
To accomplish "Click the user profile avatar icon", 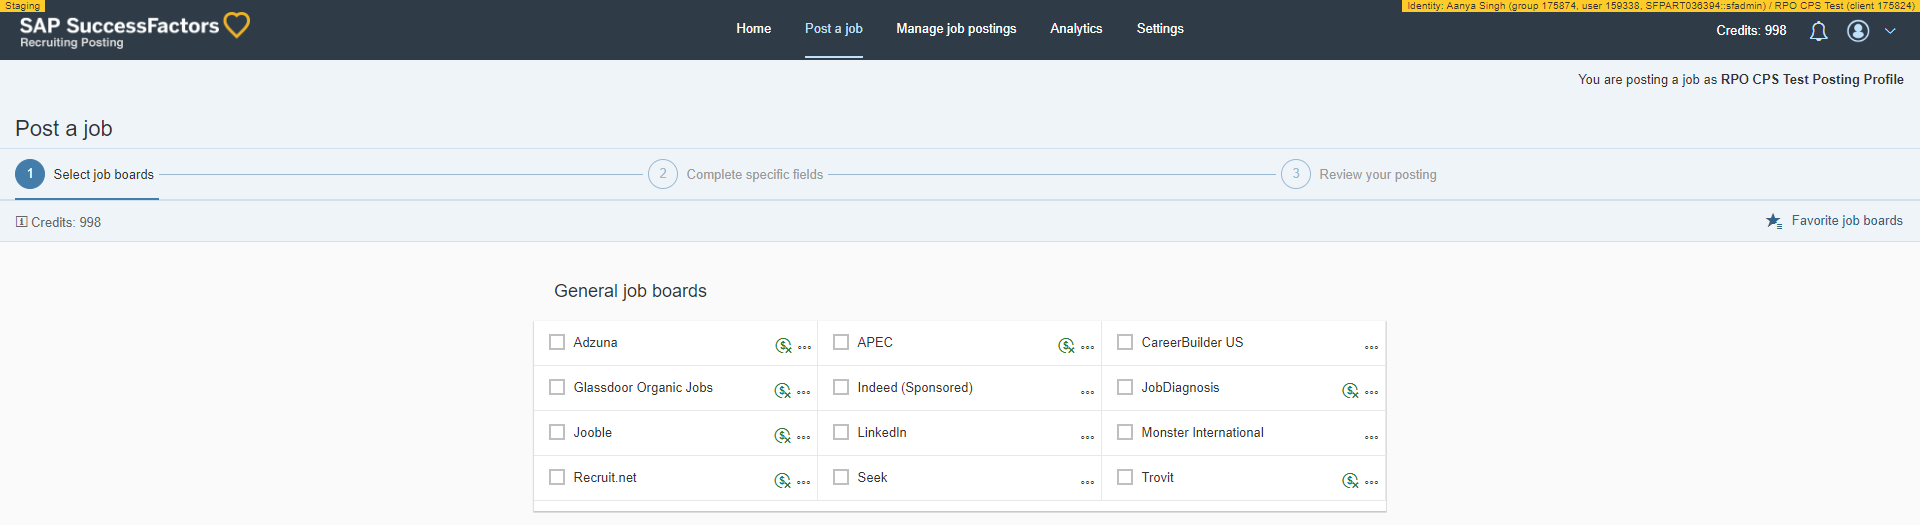I will pos(1858,31).
